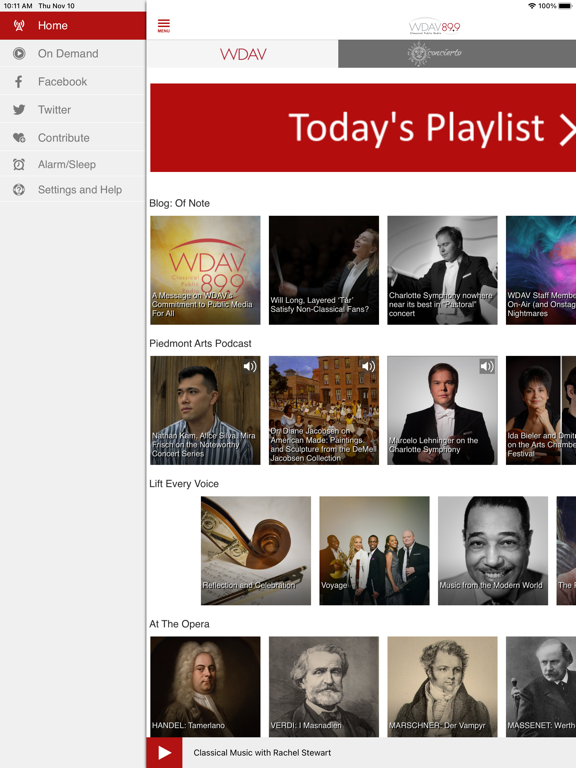Open MASSENET: Werther opera
Image resolution: width=576 pixels, height=768 pixels.
pyautogui.click(x=541, y=687)
